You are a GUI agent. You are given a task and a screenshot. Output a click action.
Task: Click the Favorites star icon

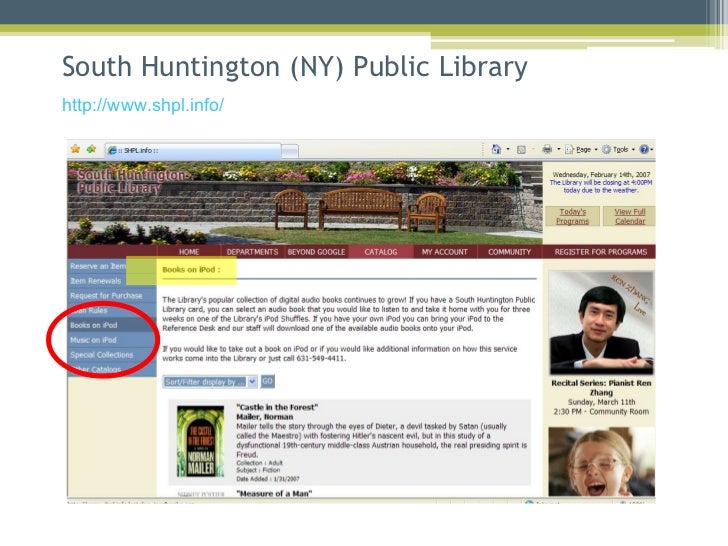pyautogui.click(x=75, y=149)
